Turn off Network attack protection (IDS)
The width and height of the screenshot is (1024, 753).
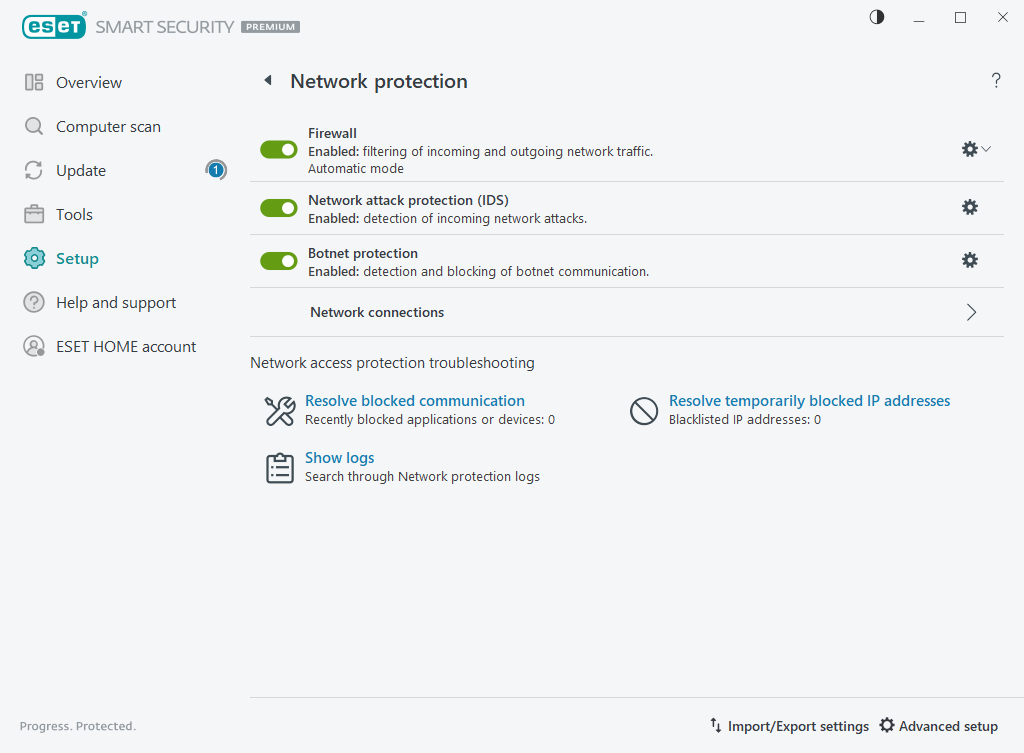(x=278, y=207)
